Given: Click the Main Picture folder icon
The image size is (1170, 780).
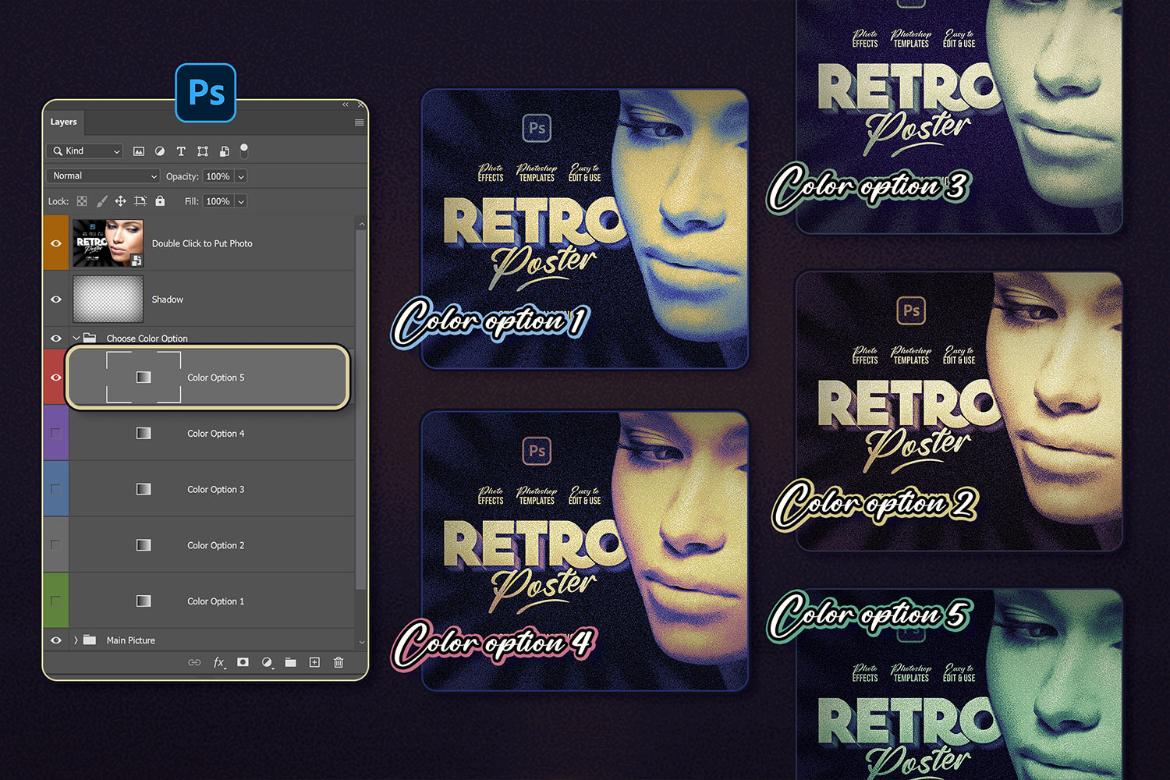Looking at the screenshot, I should point(90,640).
